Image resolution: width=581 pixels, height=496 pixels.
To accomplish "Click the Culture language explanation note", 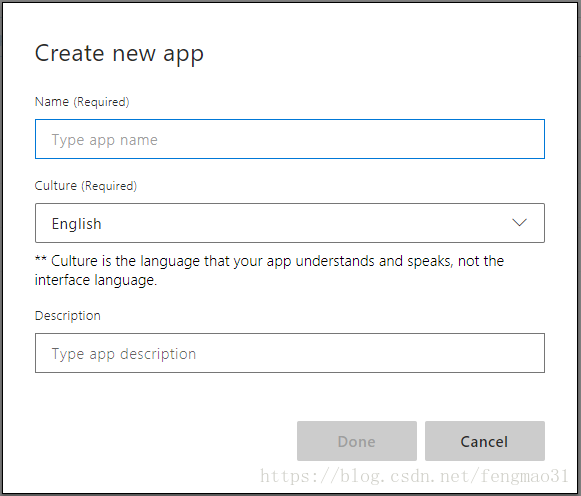I will [x=269, y=270].
